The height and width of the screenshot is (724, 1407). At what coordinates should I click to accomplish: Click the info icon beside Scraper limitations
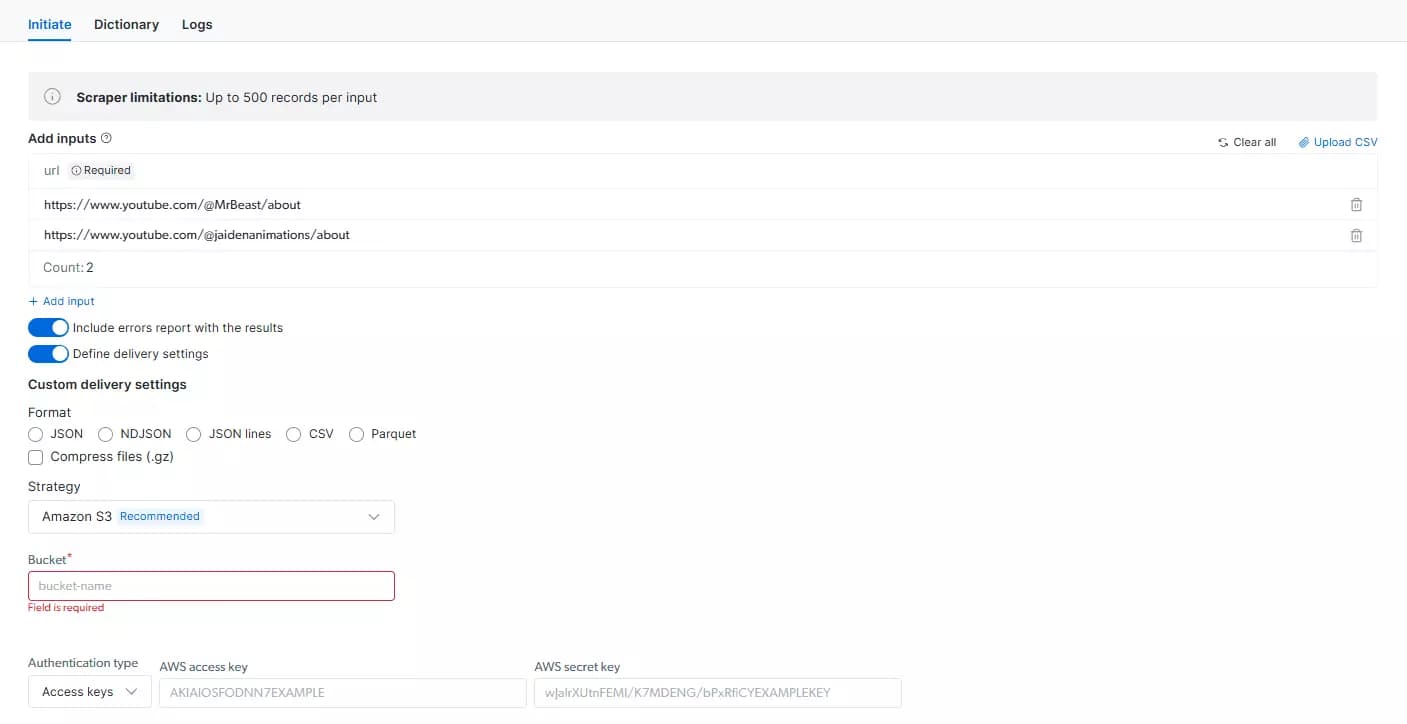51,96
